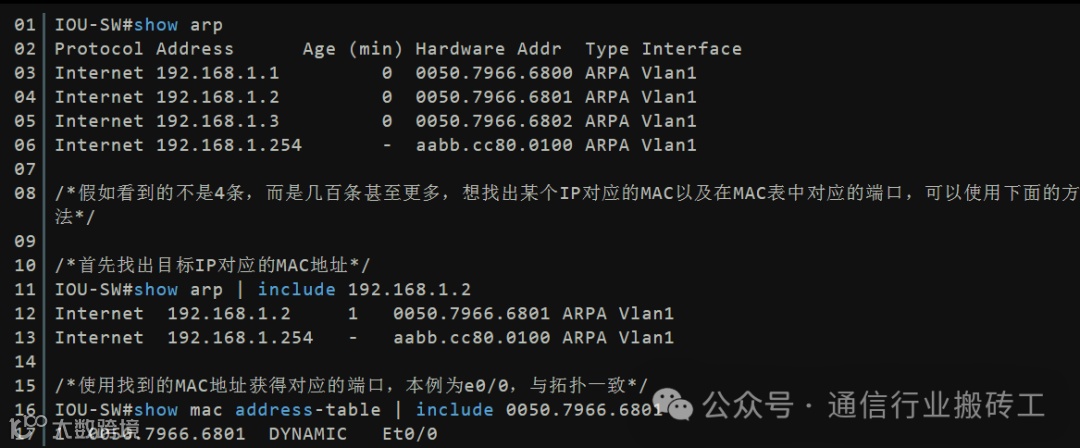Click the 'Hardware Addr' column header
Screen dimensions: 1080x448
[488, 49]
